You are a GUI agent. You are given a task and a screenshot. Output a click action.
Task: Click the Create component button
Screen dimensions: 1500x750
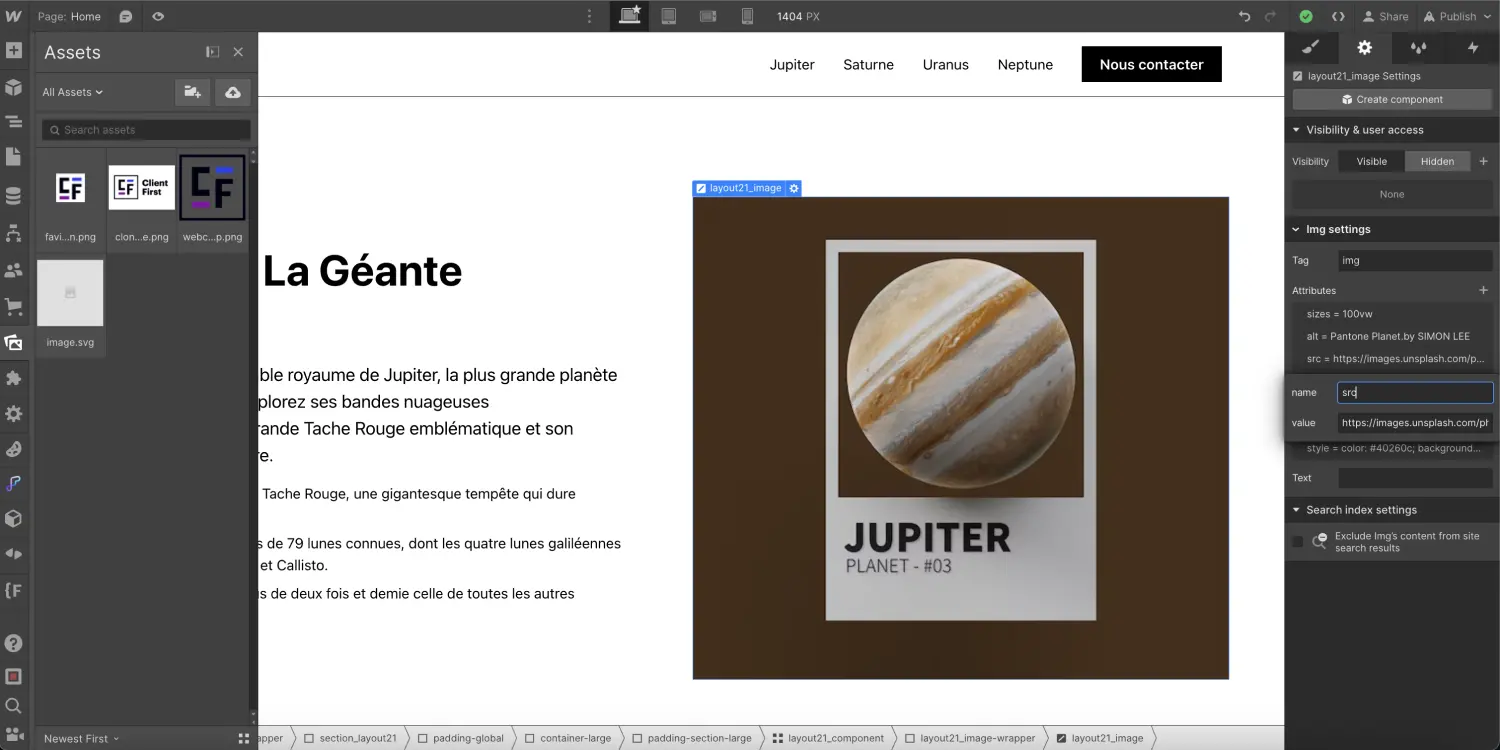coord(1391,99)
